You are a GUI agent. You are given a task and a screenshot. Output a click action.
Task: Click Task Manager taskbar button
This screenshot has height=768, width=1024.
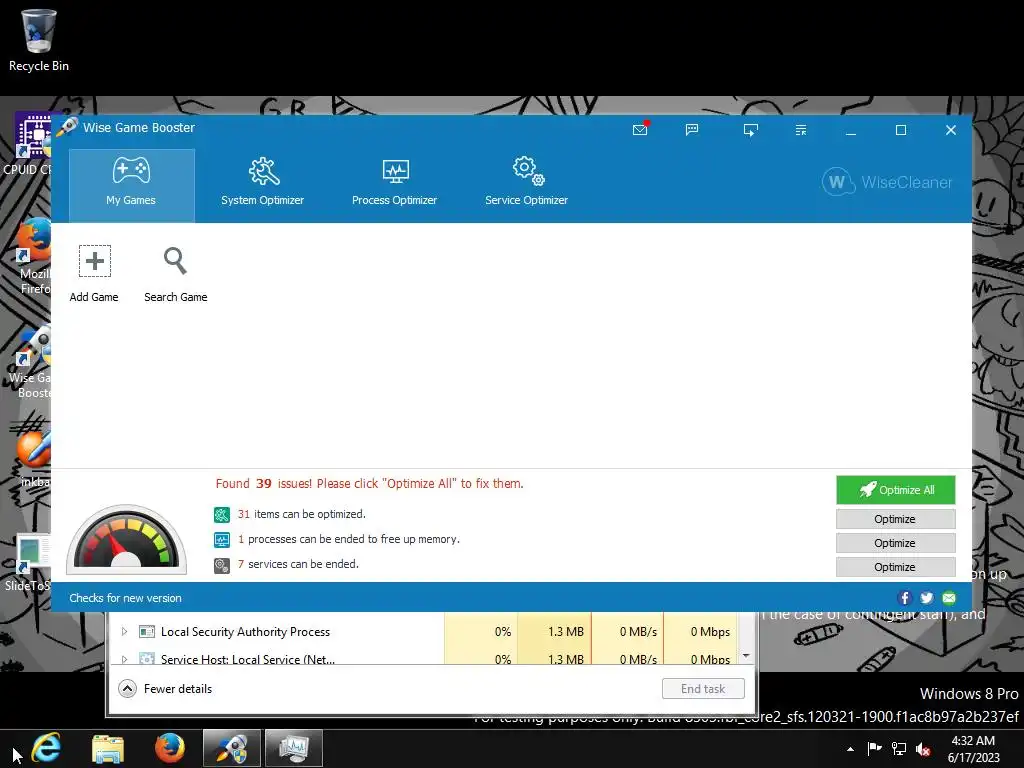click(294, 748)
